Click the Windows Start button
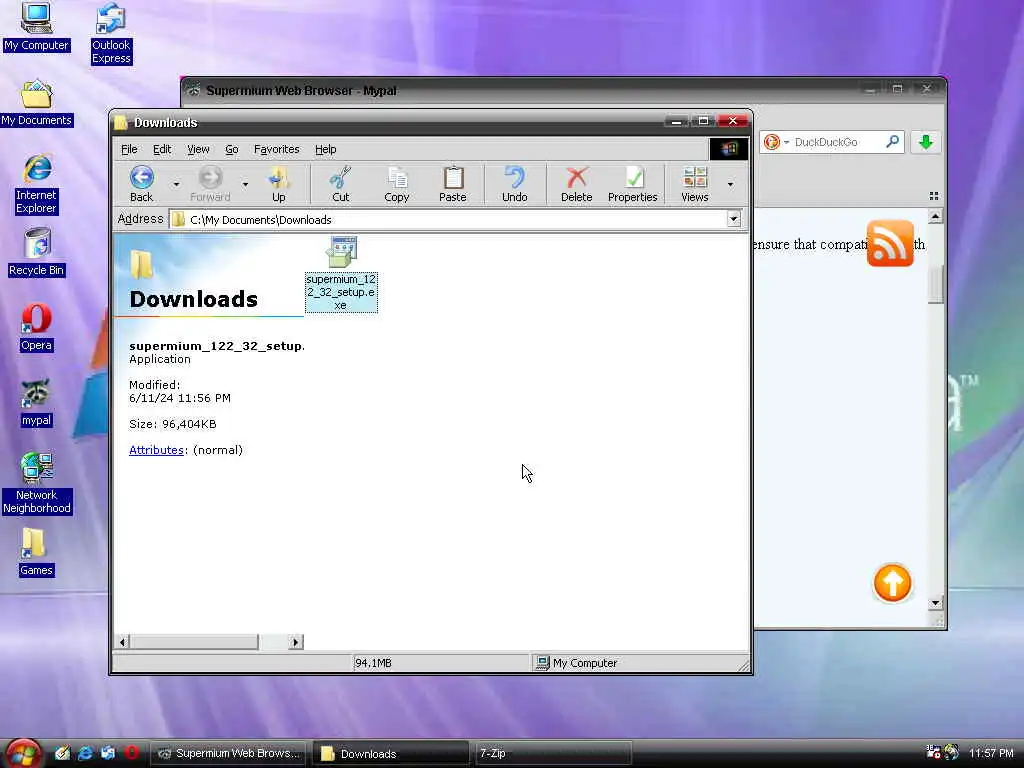1024x768 pixels. [24, 753]
